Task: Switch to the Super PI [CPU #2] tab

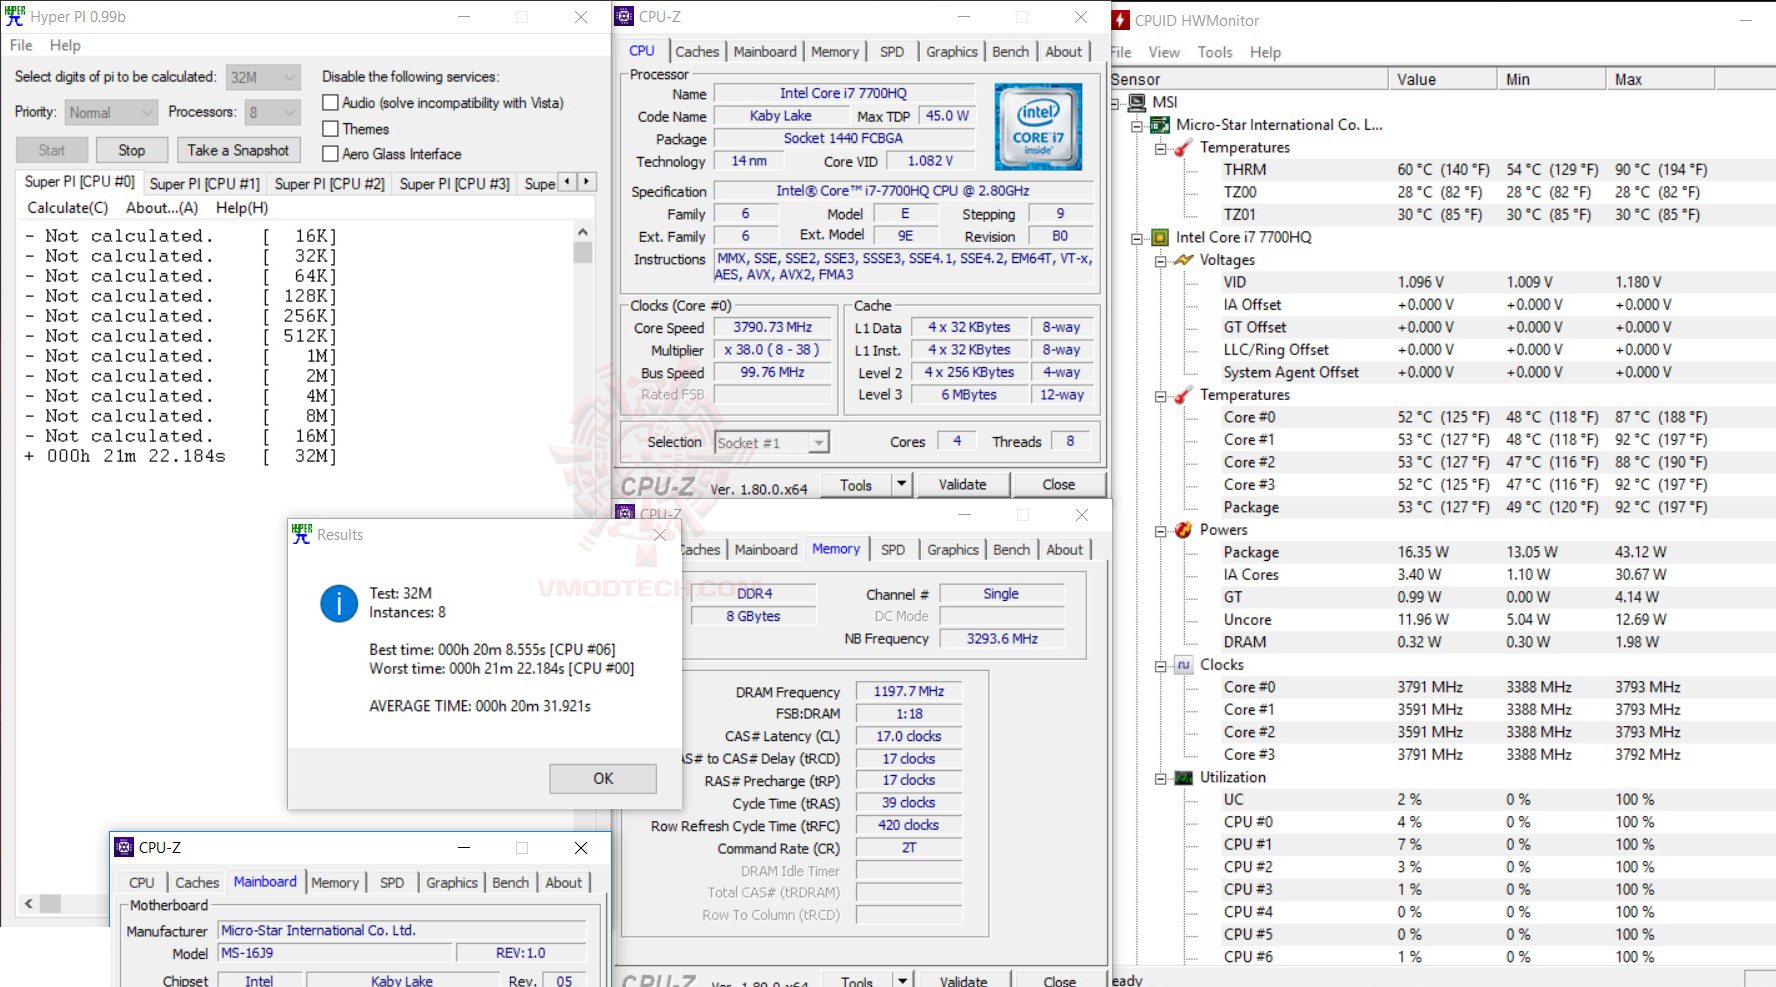Action: click(x=329, y=184)
